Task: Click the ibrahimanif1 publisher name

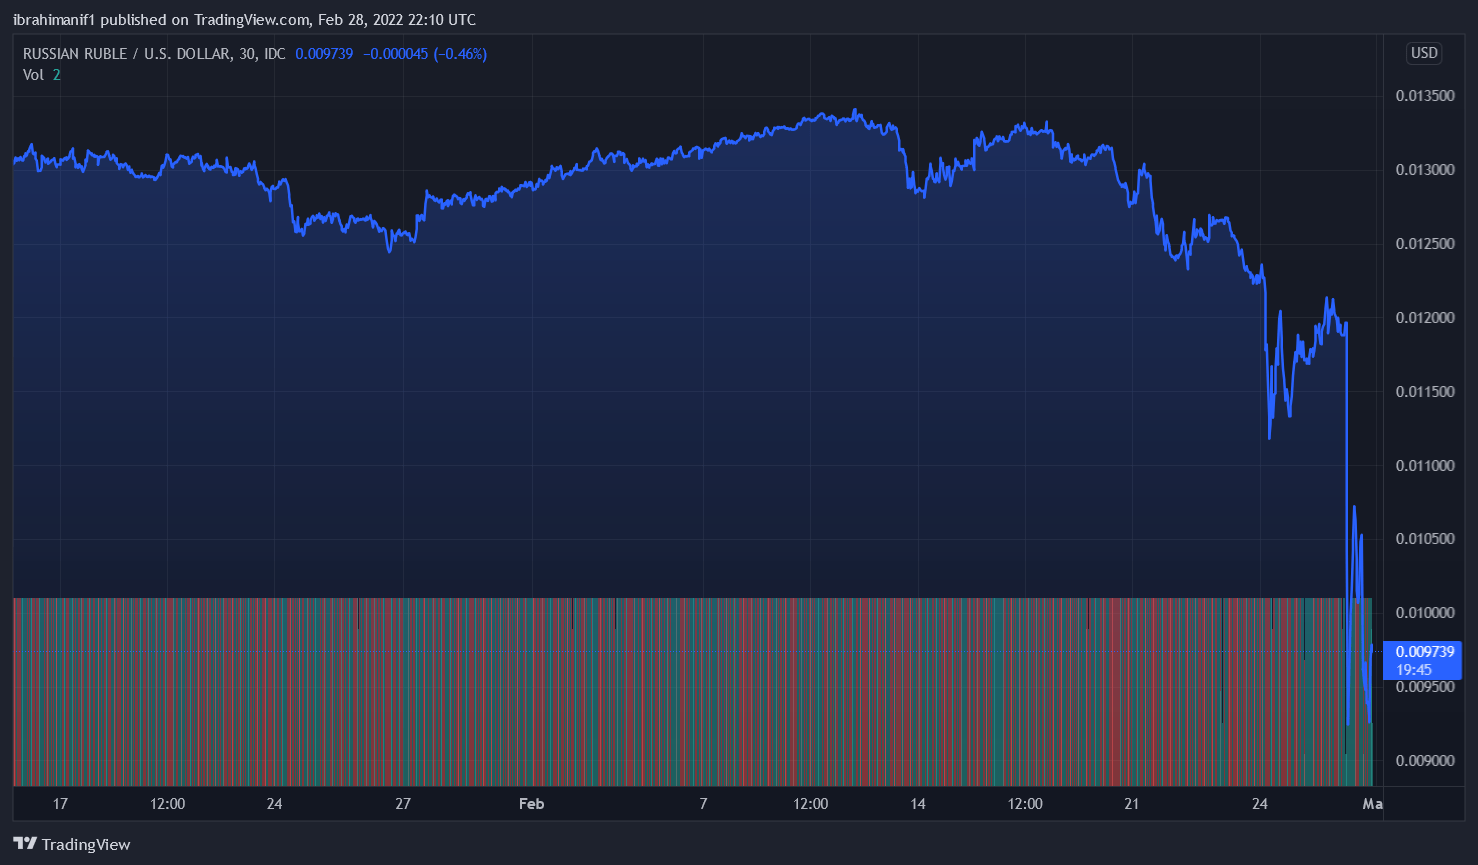Action: coord(53,20)
